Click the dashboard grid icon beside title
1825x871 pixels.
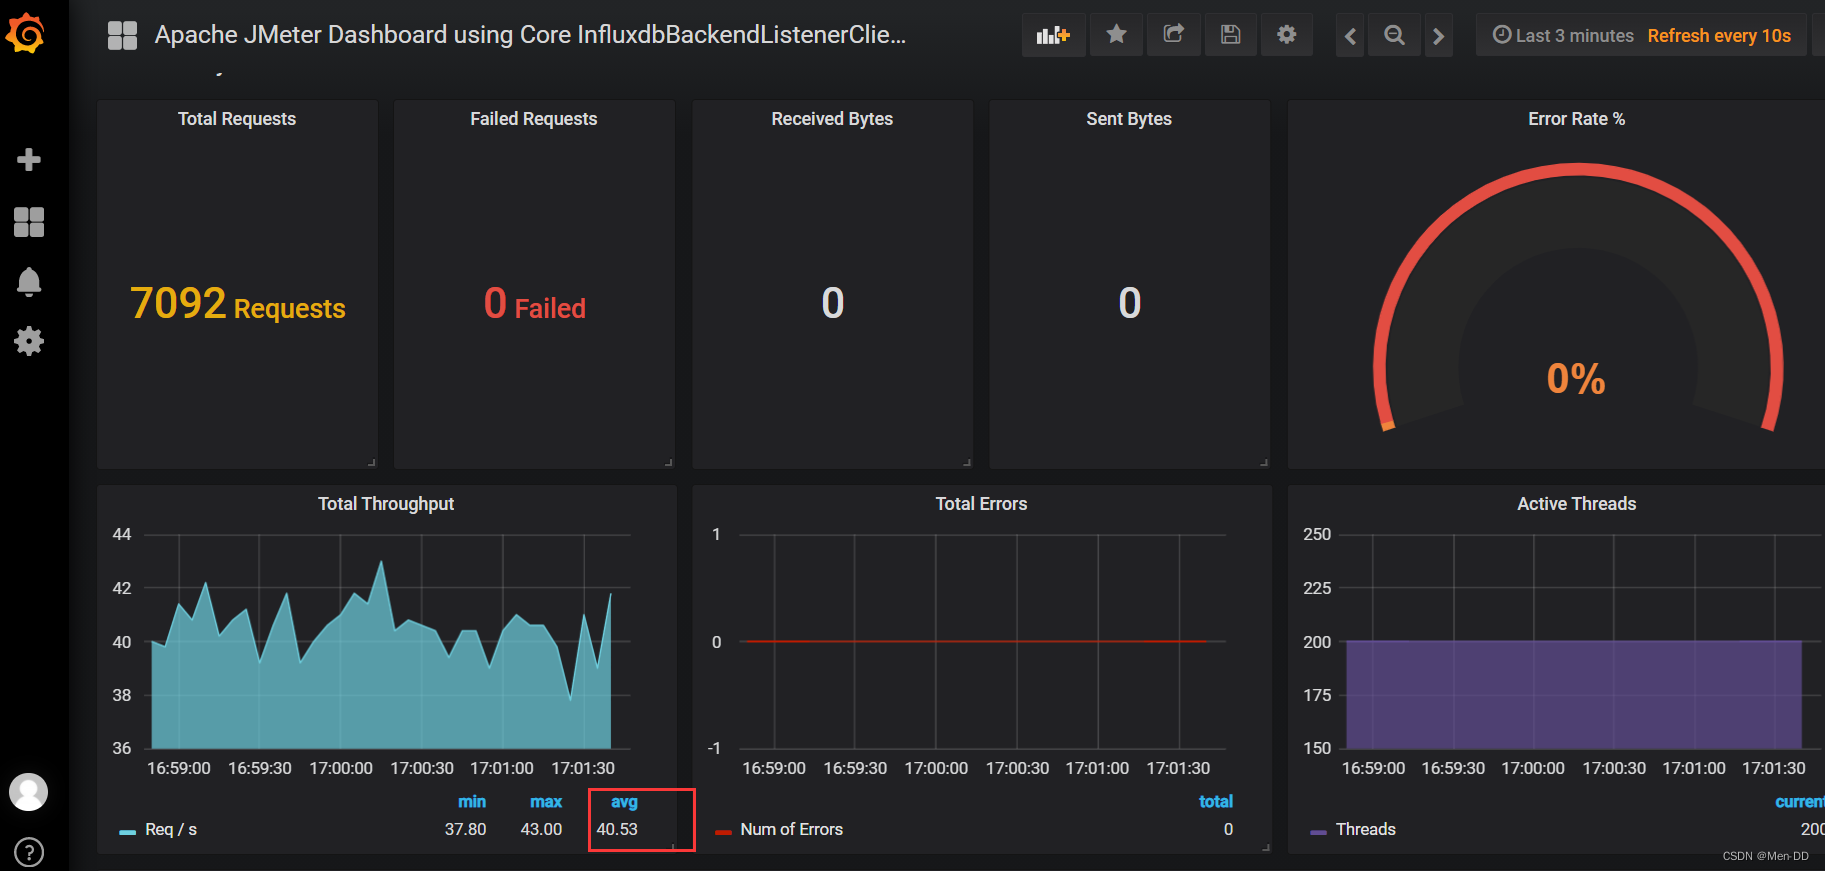pos(122,36)
